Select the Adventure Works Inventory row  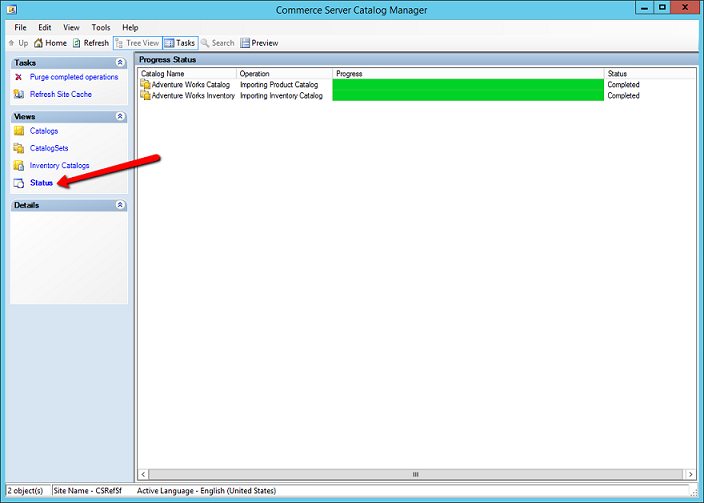tap(192, 96)
